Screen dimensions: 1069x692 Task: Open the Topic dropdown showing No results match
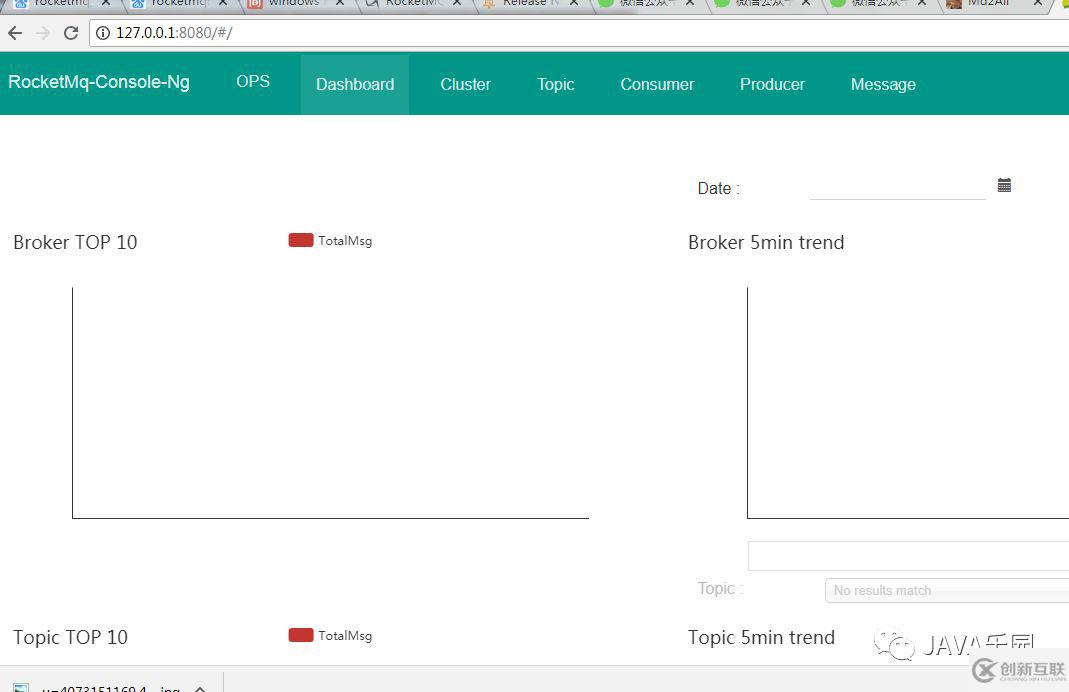(x=947, y=590)
